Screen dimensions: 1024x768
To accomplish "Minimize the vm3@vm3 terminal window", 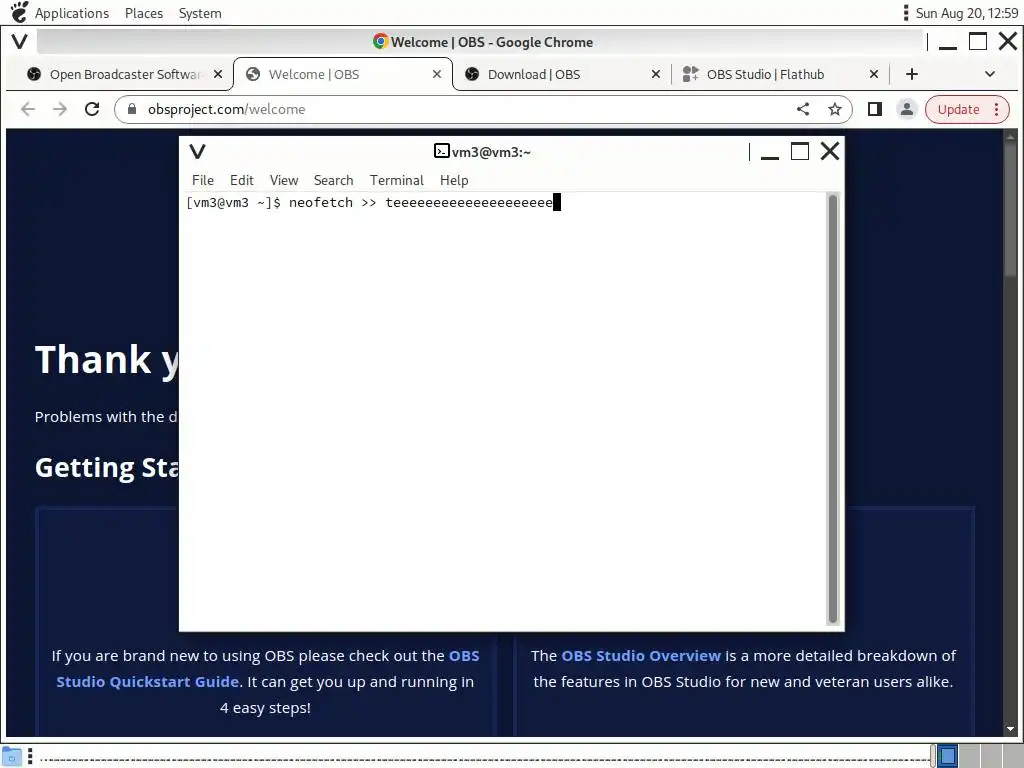I will click(x=770, y=152).
